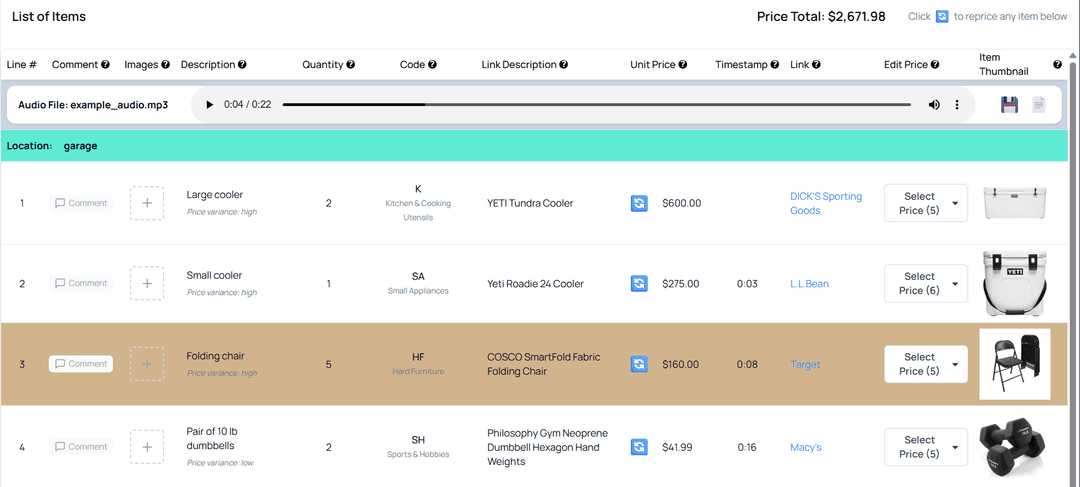This screenshot has width=1080, height=487.
Task: Reprice the dumbbell hand weights item
Action: coord(639,447)
